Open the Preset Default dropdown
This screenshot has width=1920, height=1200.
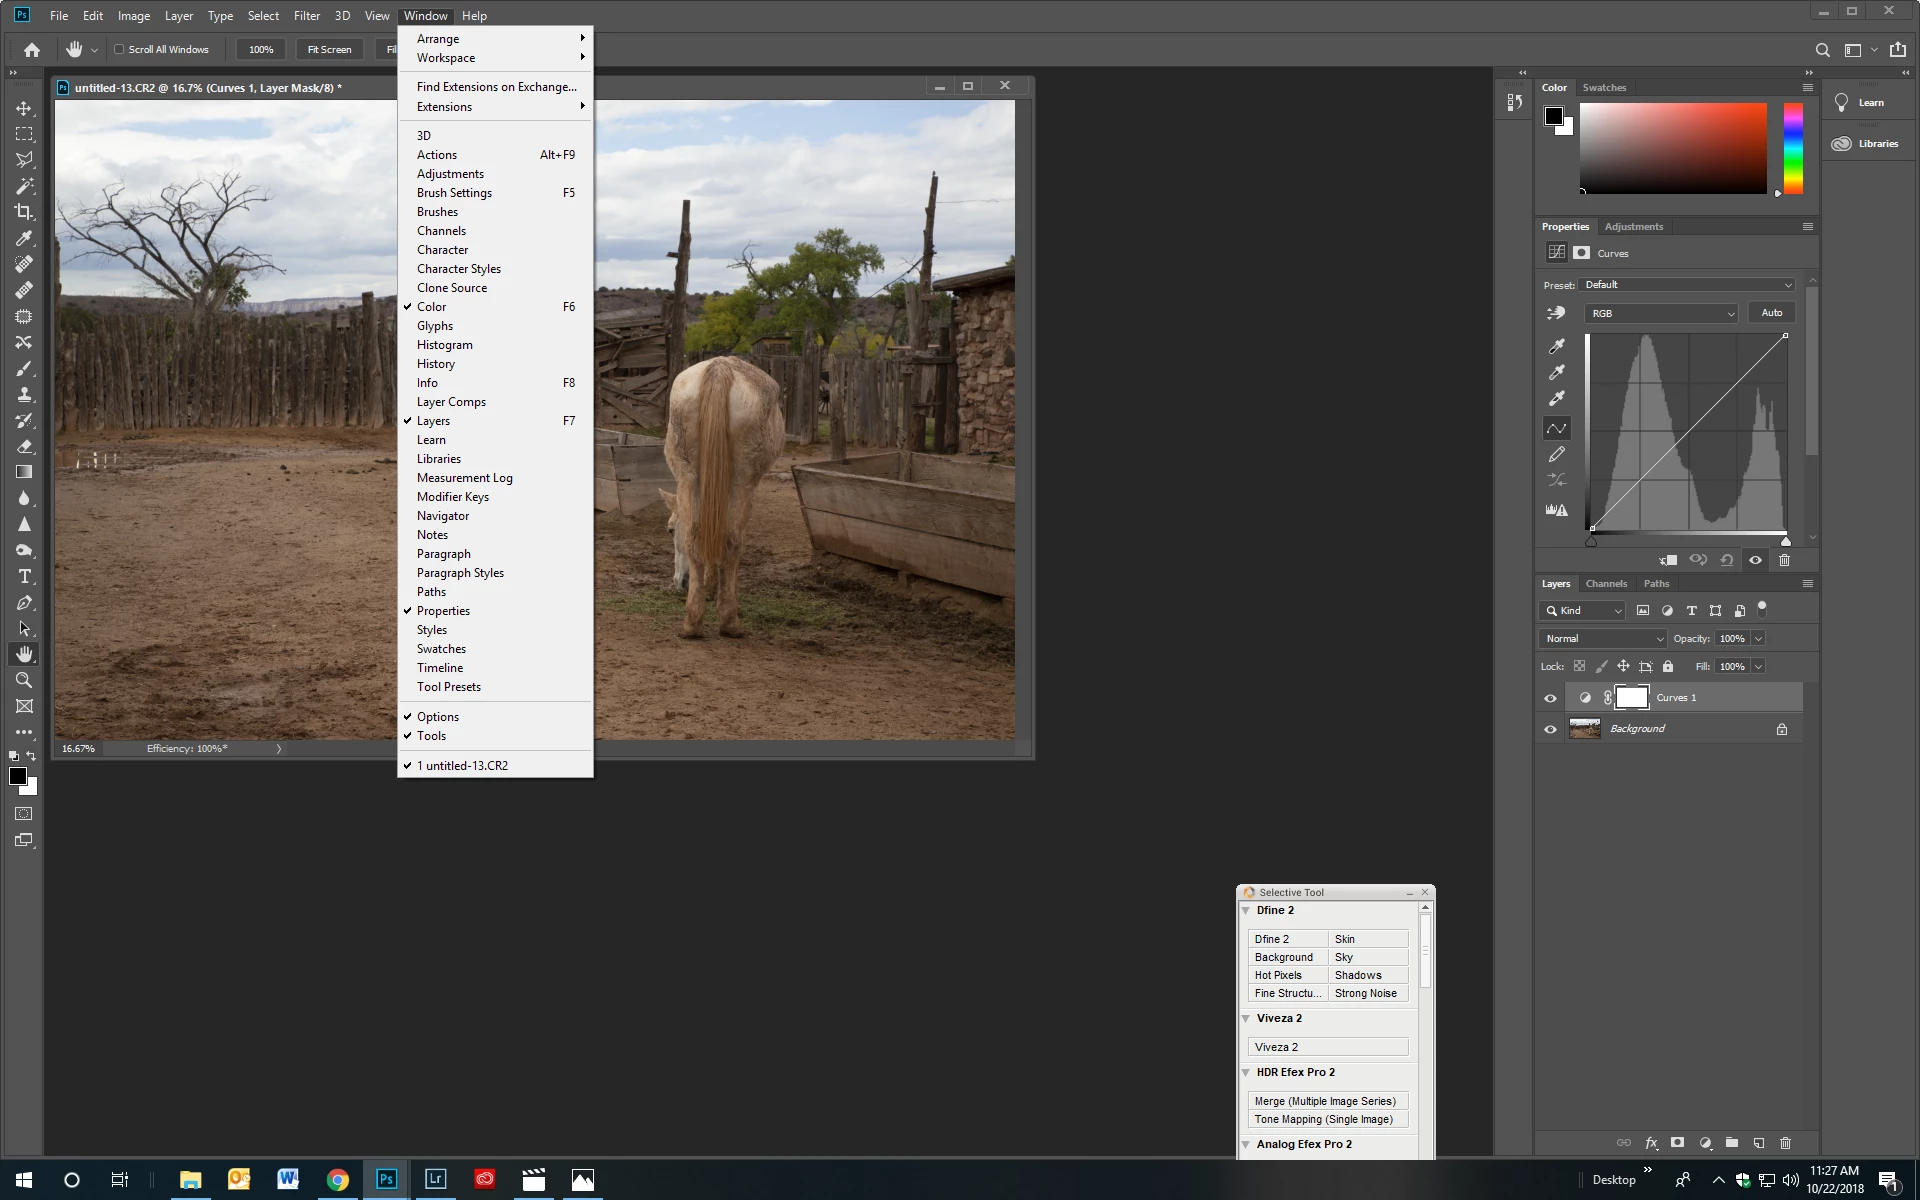tap(1688, 285)
